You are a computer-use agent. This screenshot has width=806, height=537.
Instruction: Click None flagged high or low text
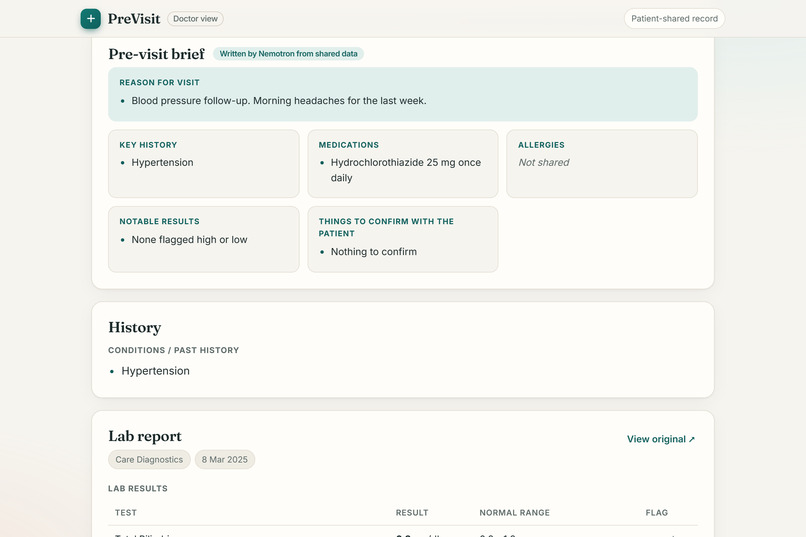pyautogui.click(x=189, y=239)
